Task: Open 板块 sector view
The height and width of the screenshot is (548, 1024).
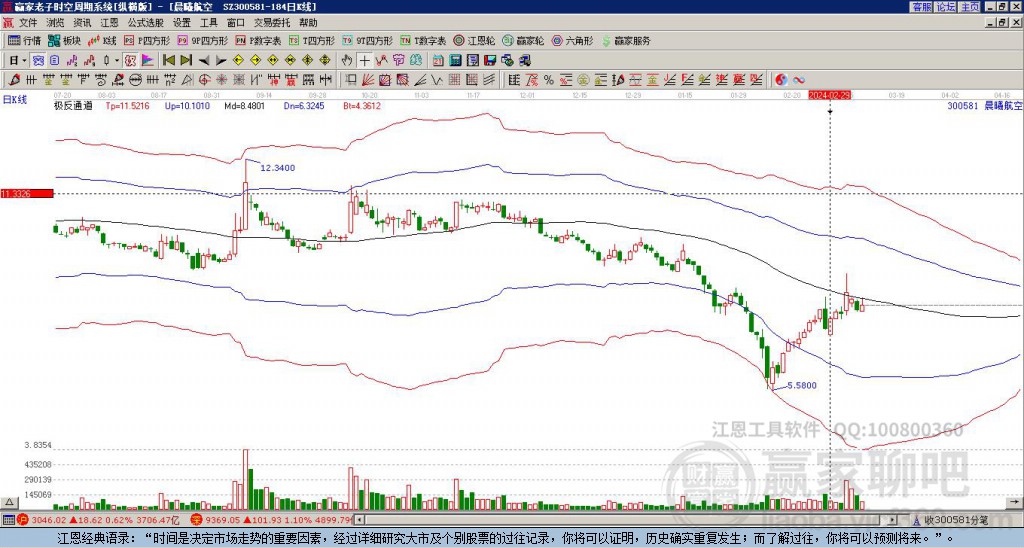Action: pos(65,40)
